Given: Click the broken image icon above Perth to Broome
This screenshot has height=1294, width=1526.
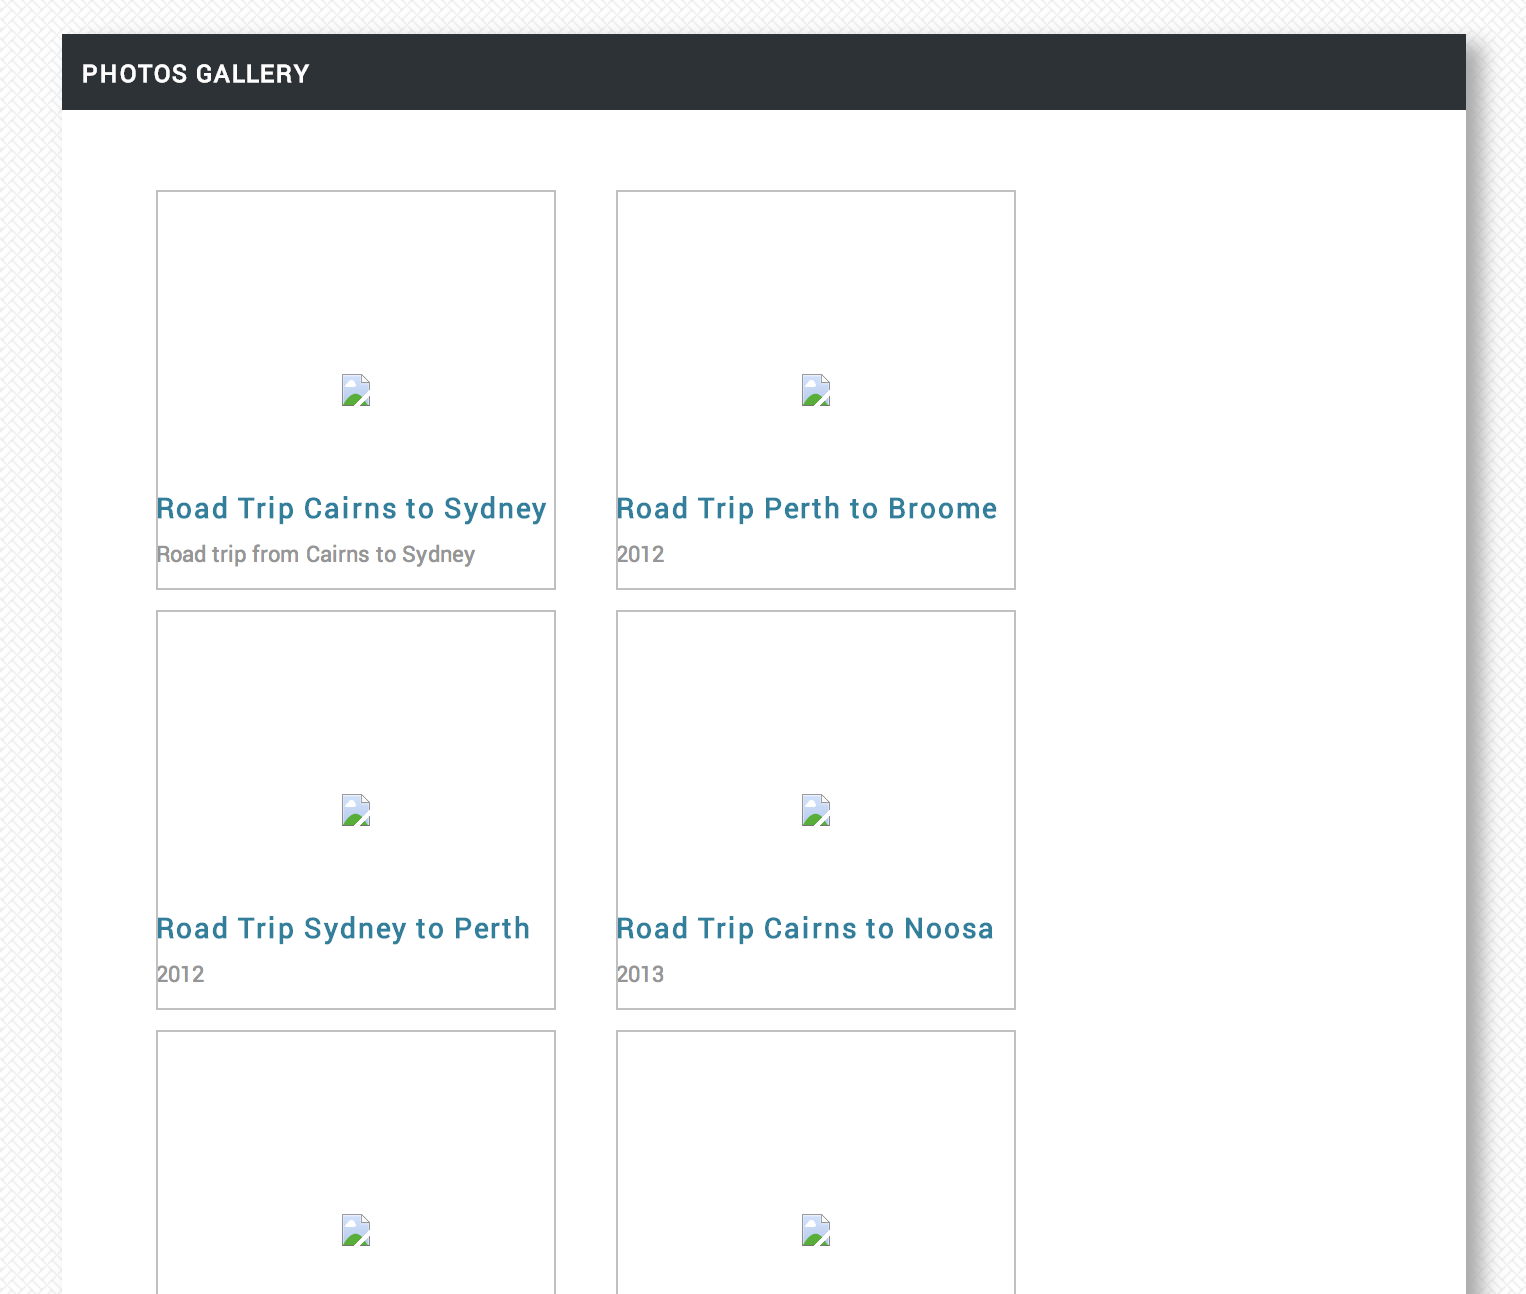Looking at the screenshot, I should coord(816,390).
